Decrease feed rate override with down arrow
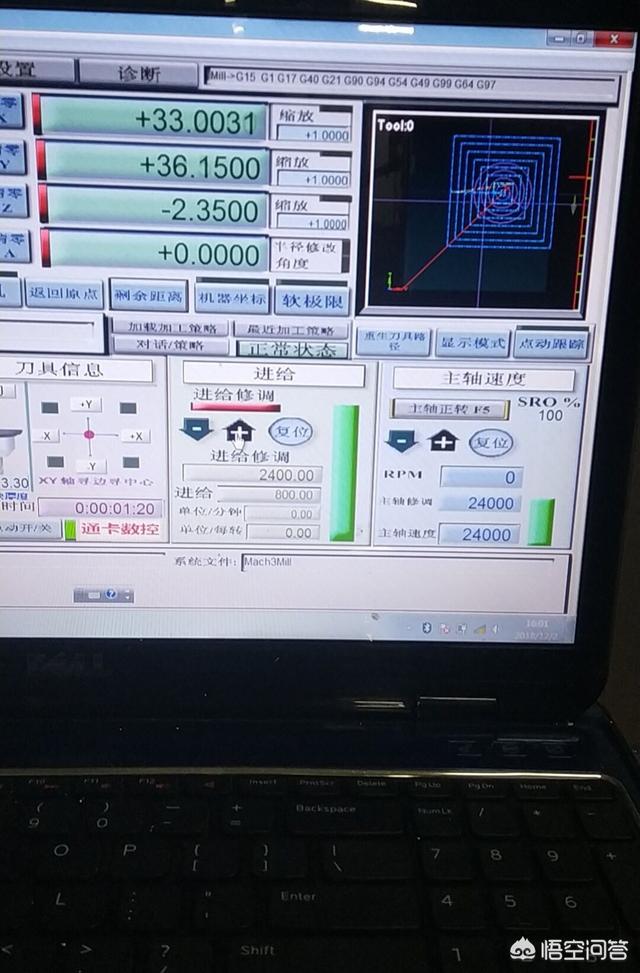640x973 pixels. point(196,431)
